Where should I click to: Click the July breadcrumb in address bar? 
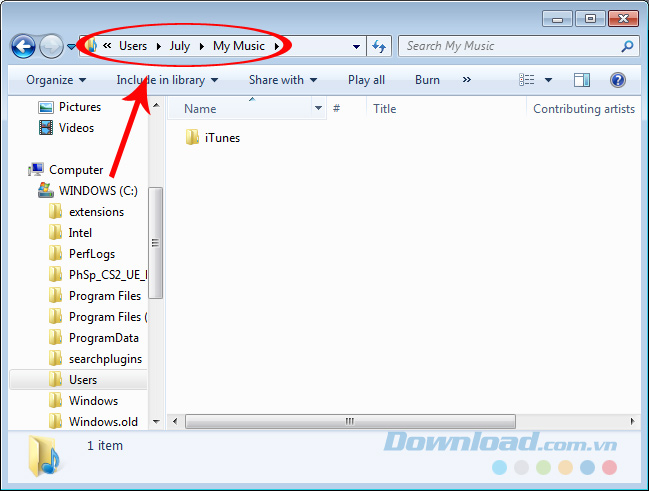(x=180, y=46)
